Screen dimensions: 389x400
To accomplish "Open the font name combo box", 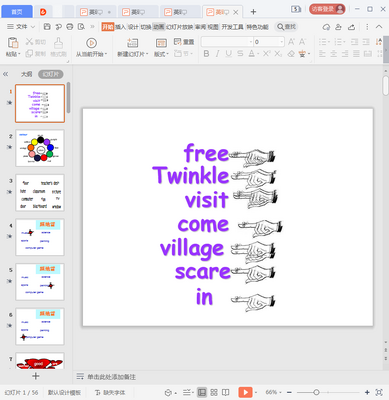I will [x=227, y=42].
